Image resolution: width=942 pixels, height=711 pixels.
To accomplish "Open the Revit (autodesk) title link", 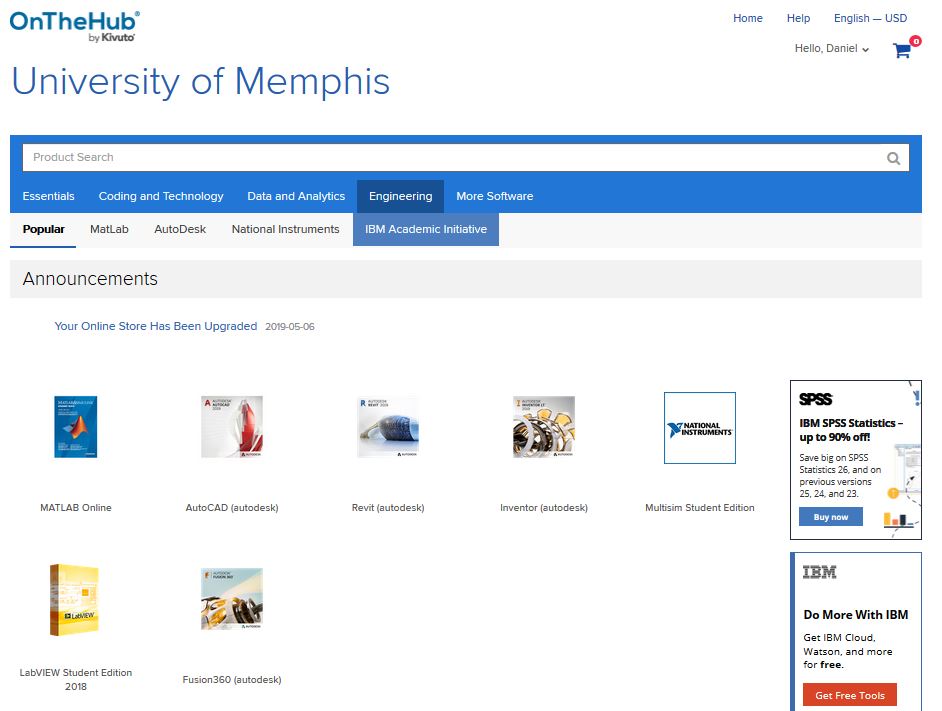I will tap(388, 508).
